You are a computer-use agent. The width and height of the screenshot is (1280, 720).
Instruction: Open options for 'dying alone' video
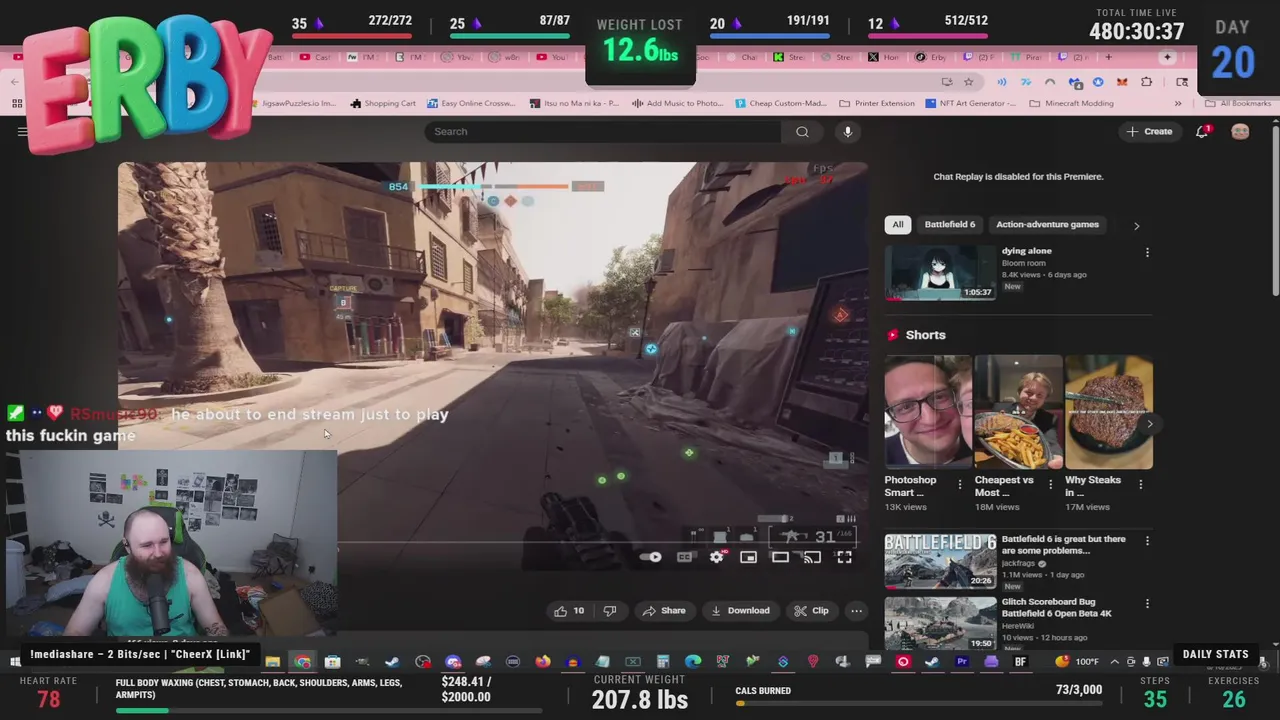point(1147,252)
